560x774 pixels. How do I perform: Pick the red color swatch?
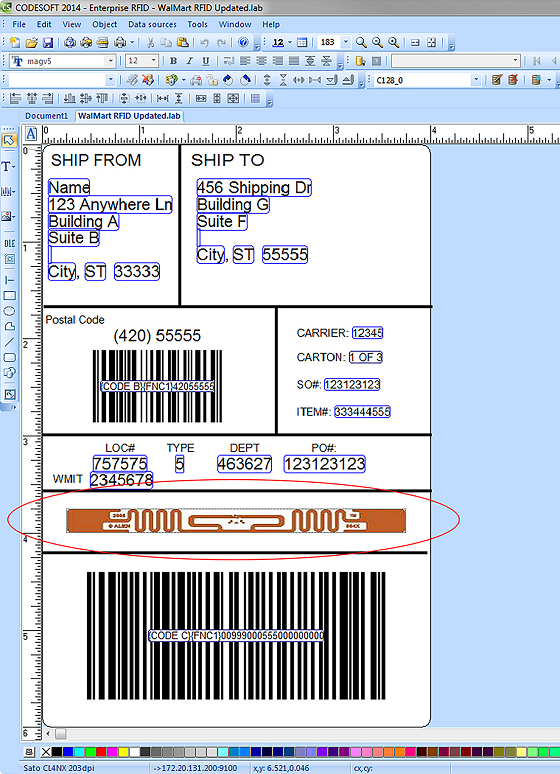[x=101, y=752]
